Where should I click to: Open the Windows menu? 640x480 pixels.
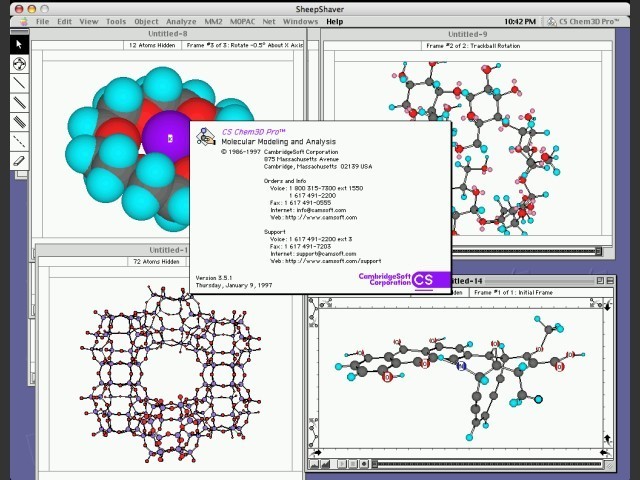click(300, 22)
